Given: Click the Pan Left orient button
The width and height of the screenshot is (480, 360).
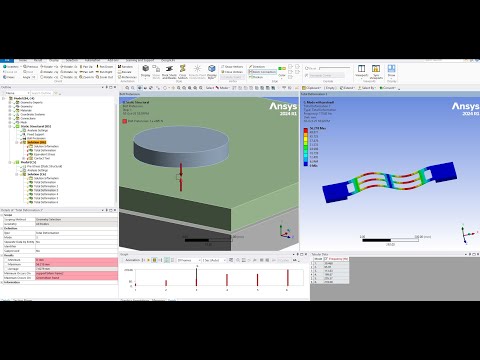Looking at the screenshot, I should 87,72.
